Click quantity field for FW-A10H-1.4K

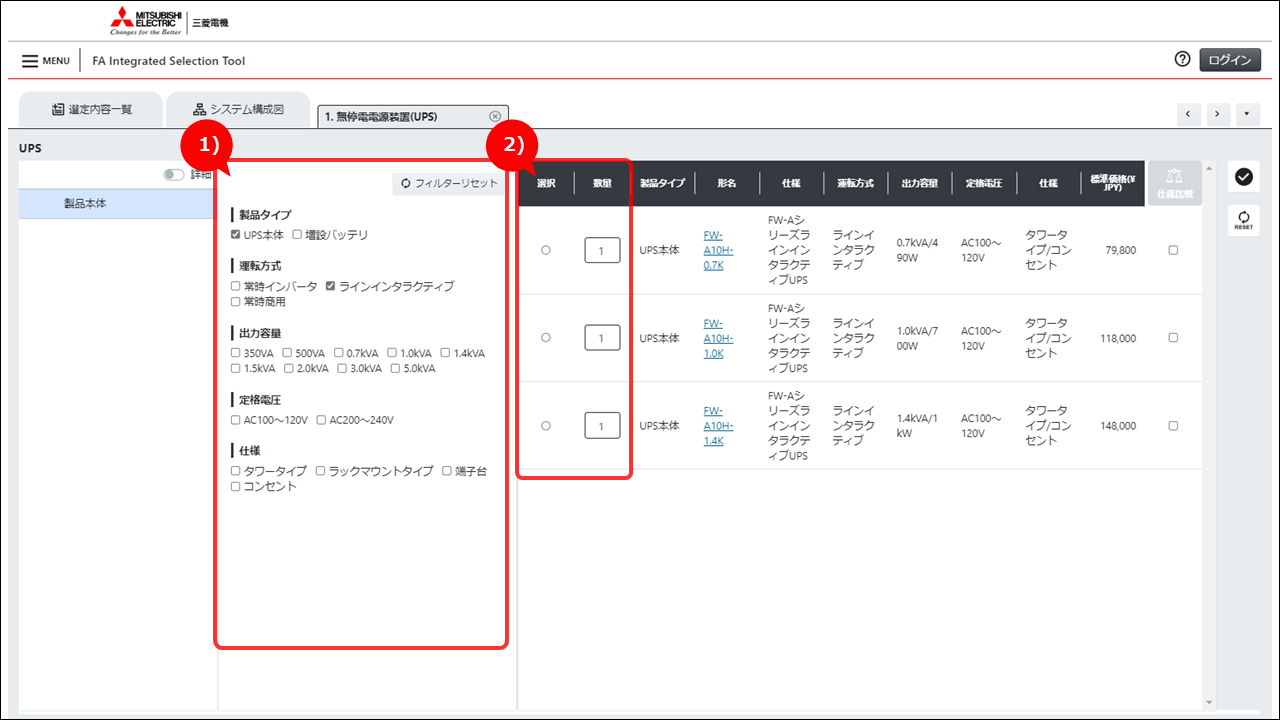click(x=602, y=426)
